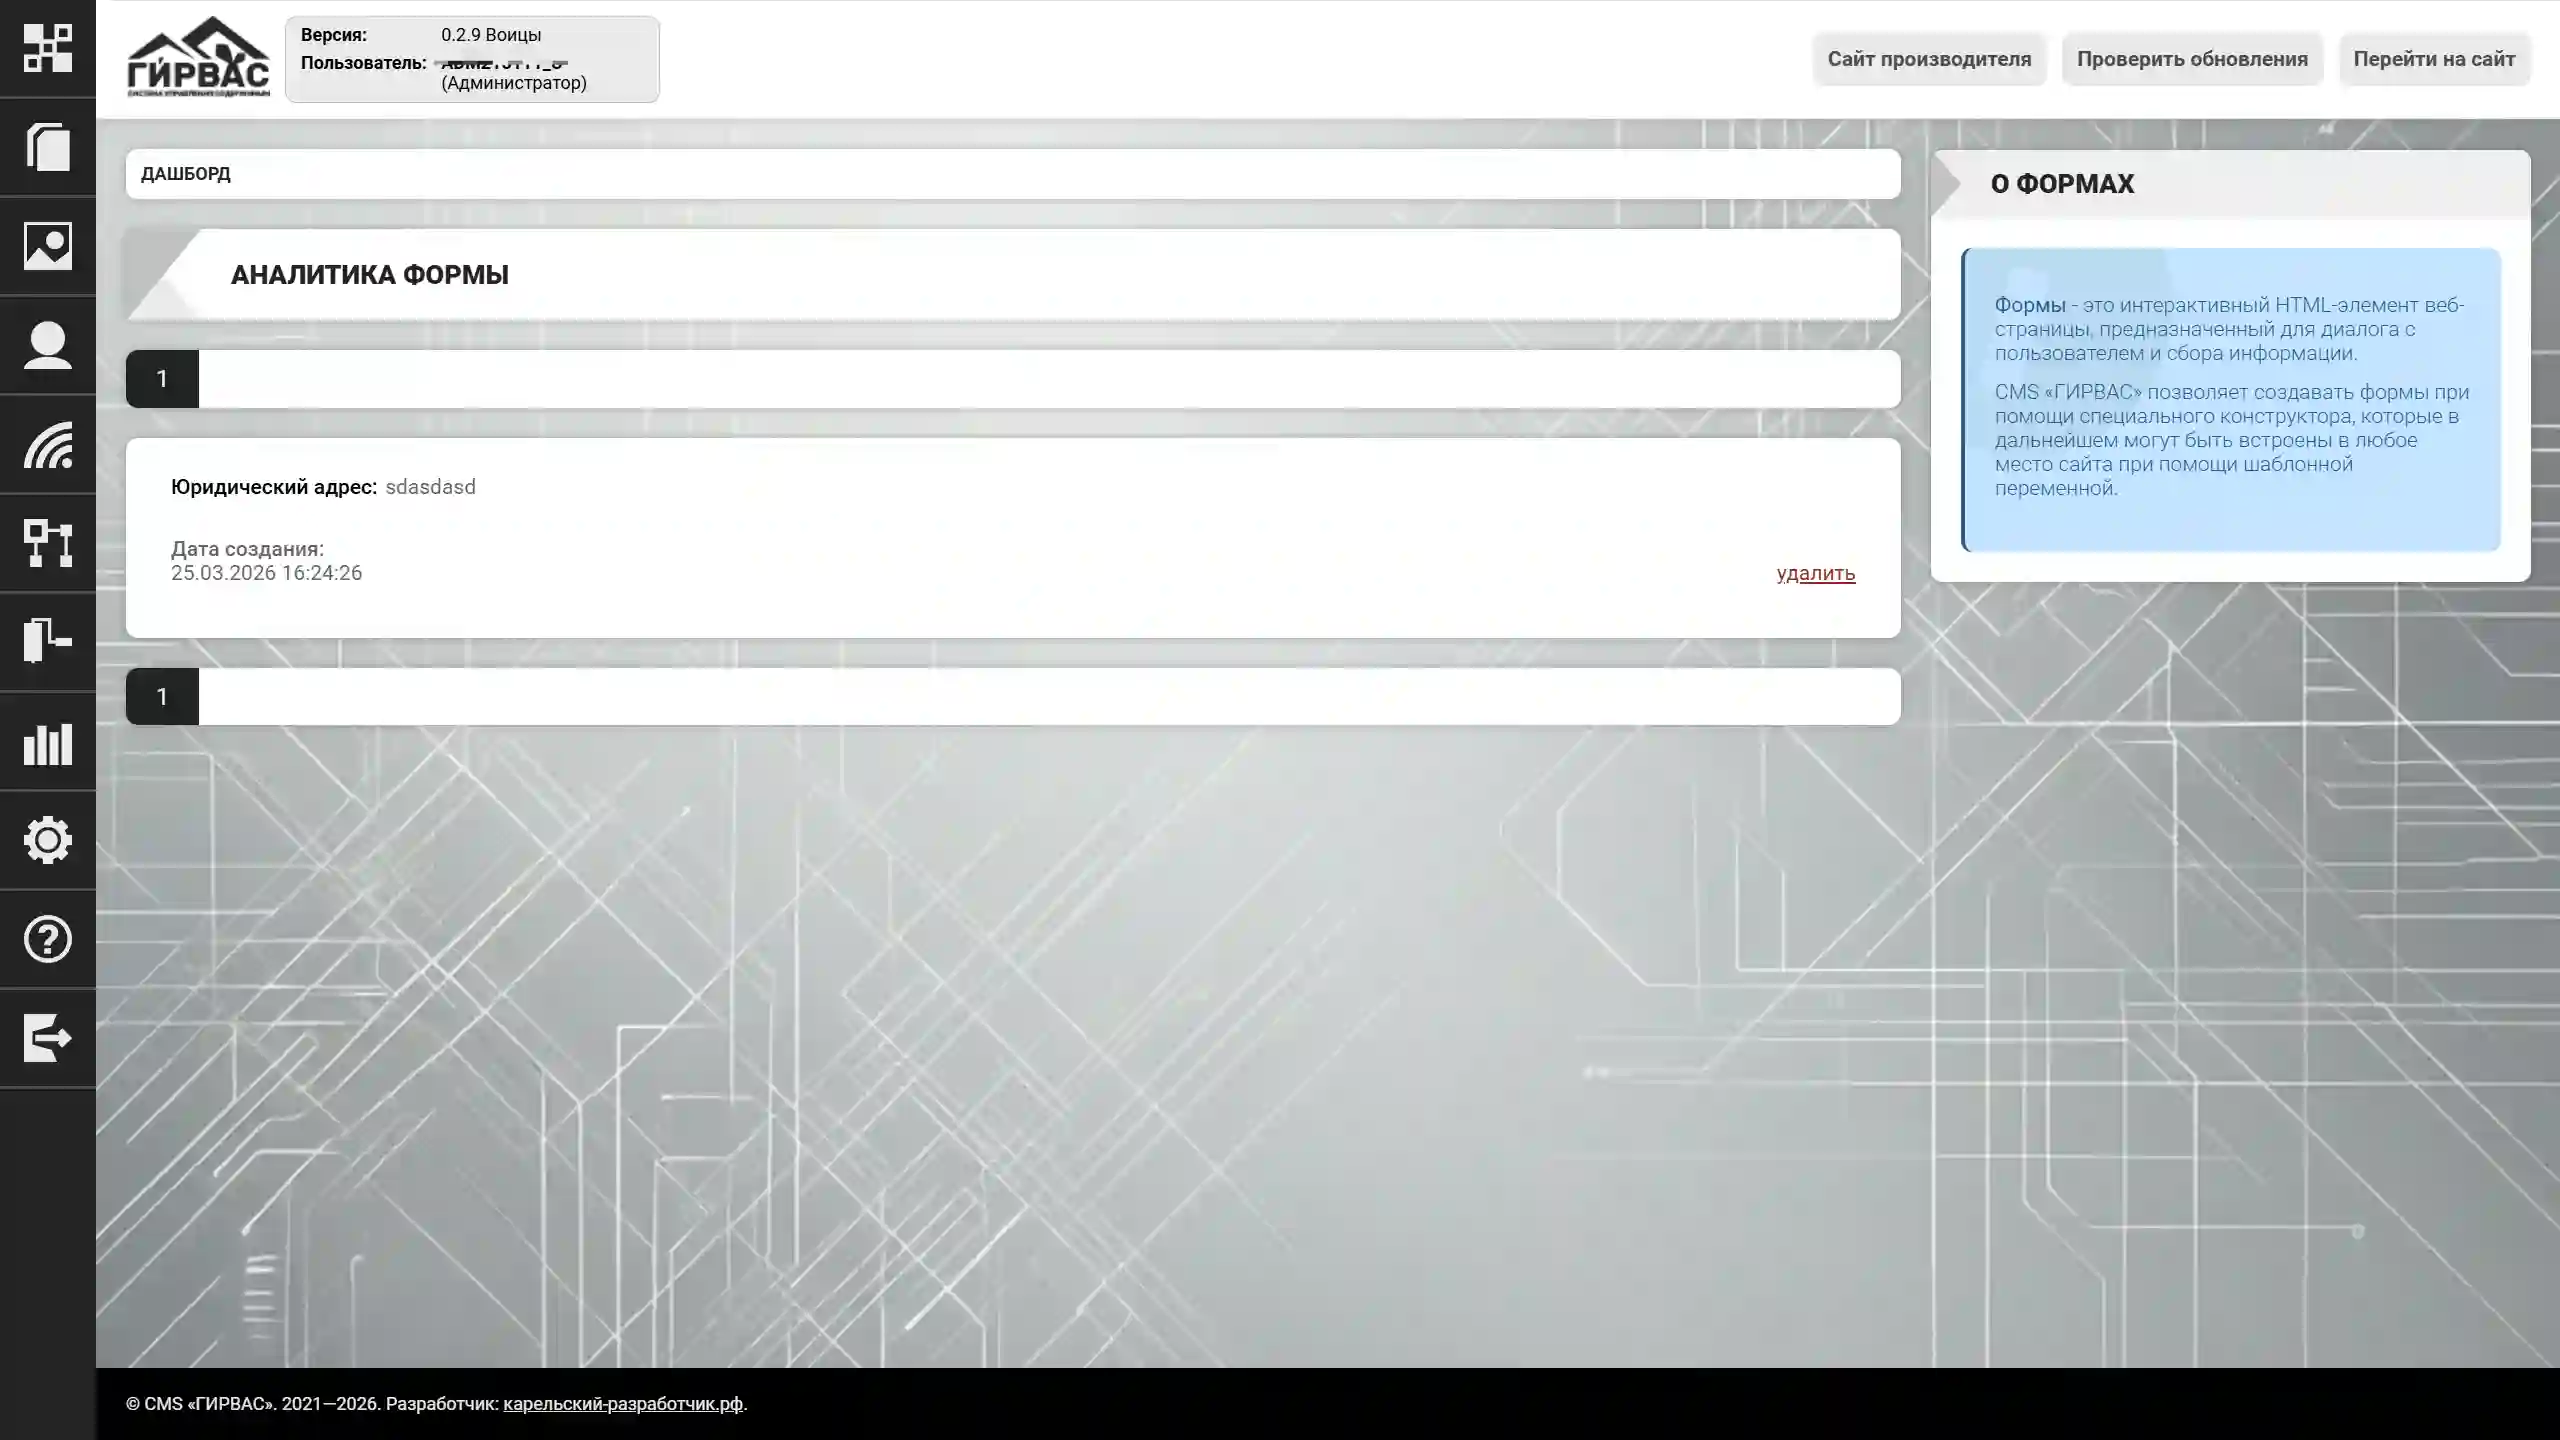Screen dimensions: 2560x1440
Task: Click Проверить обновления button
Action: 2191,58
